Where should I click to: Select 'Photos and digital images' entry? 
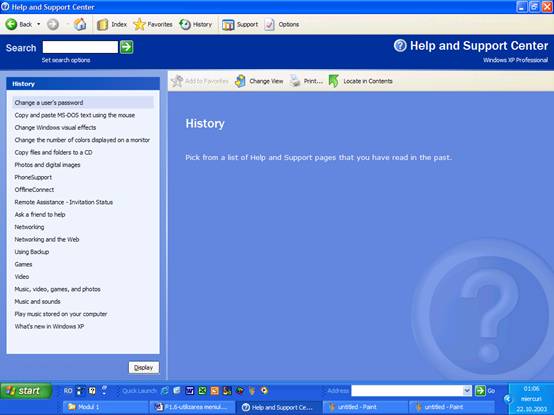47,165
